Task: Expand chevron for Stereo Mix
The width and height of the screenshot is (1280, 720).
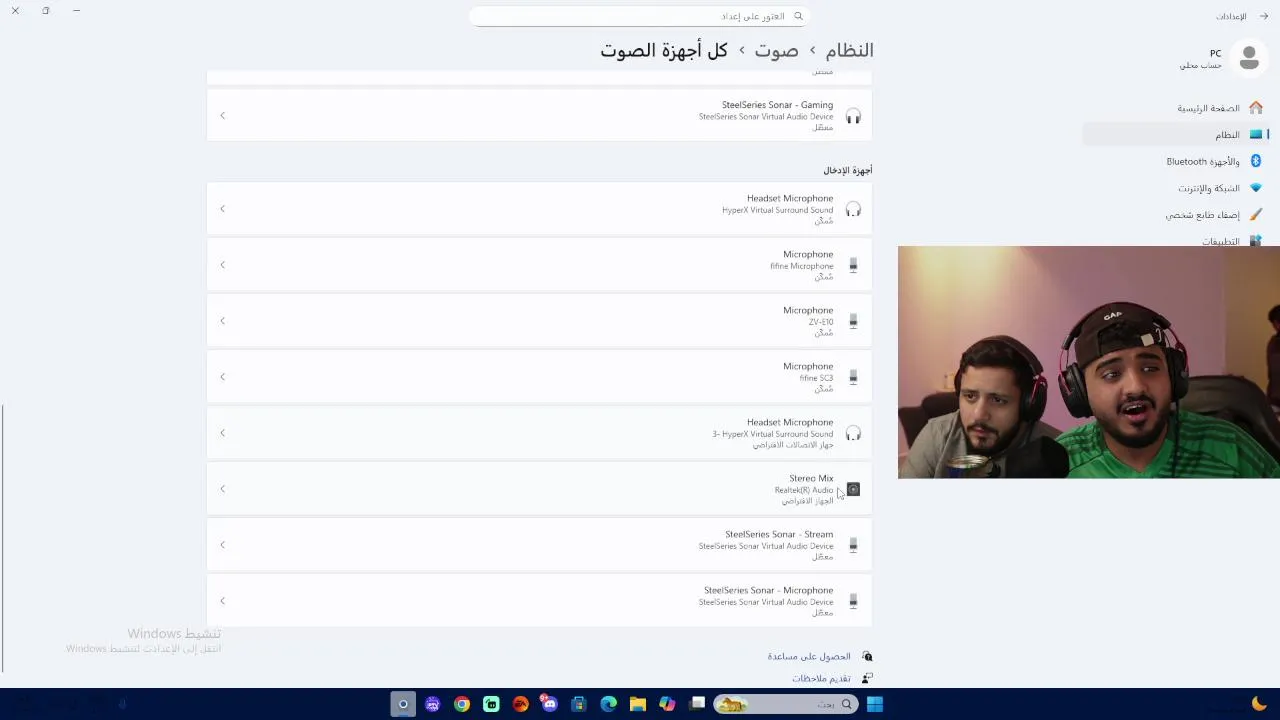Action: tap(222, 489)
